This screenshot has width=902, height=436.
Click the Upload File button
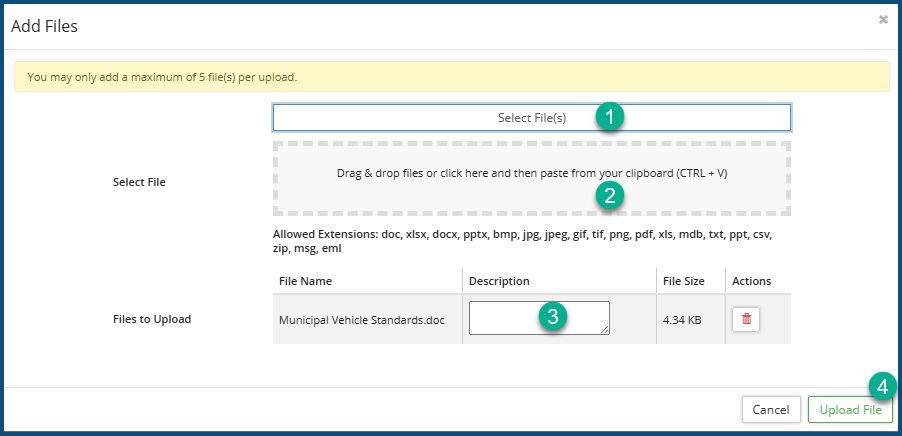850,409
